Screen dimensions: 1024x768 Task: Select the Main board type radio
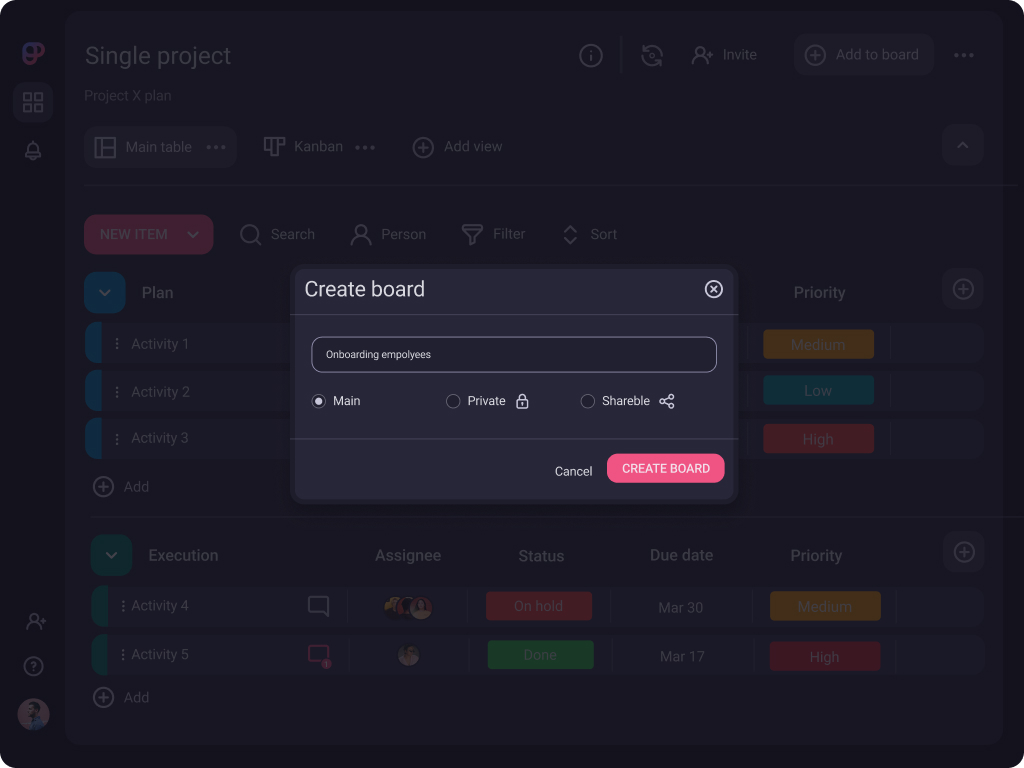319,401
